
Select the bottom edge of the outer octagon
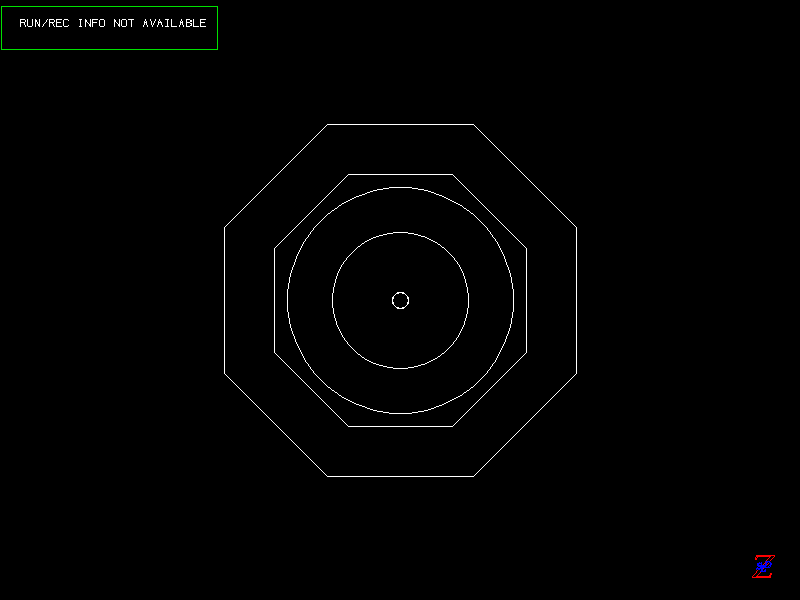tap(400, 476)
